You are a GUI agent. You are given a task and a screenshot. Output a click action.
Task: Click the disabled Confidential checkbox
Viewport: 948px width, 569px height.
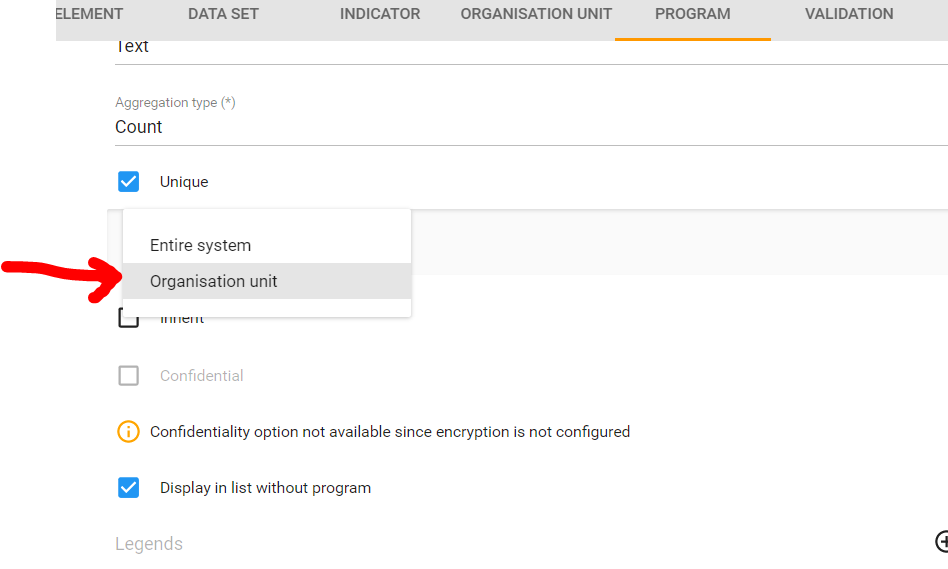pos(129,376)
